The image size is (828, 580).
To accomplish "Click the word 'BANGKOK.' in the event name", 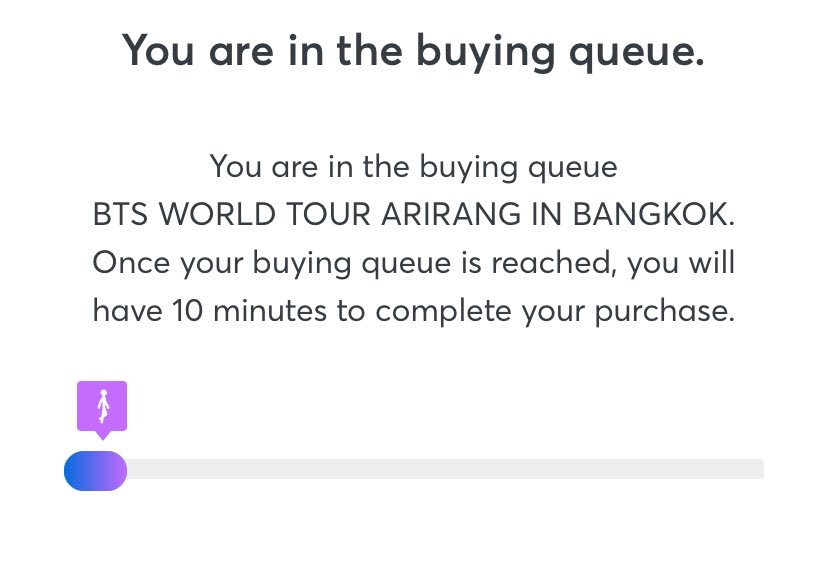I will 654,214.
